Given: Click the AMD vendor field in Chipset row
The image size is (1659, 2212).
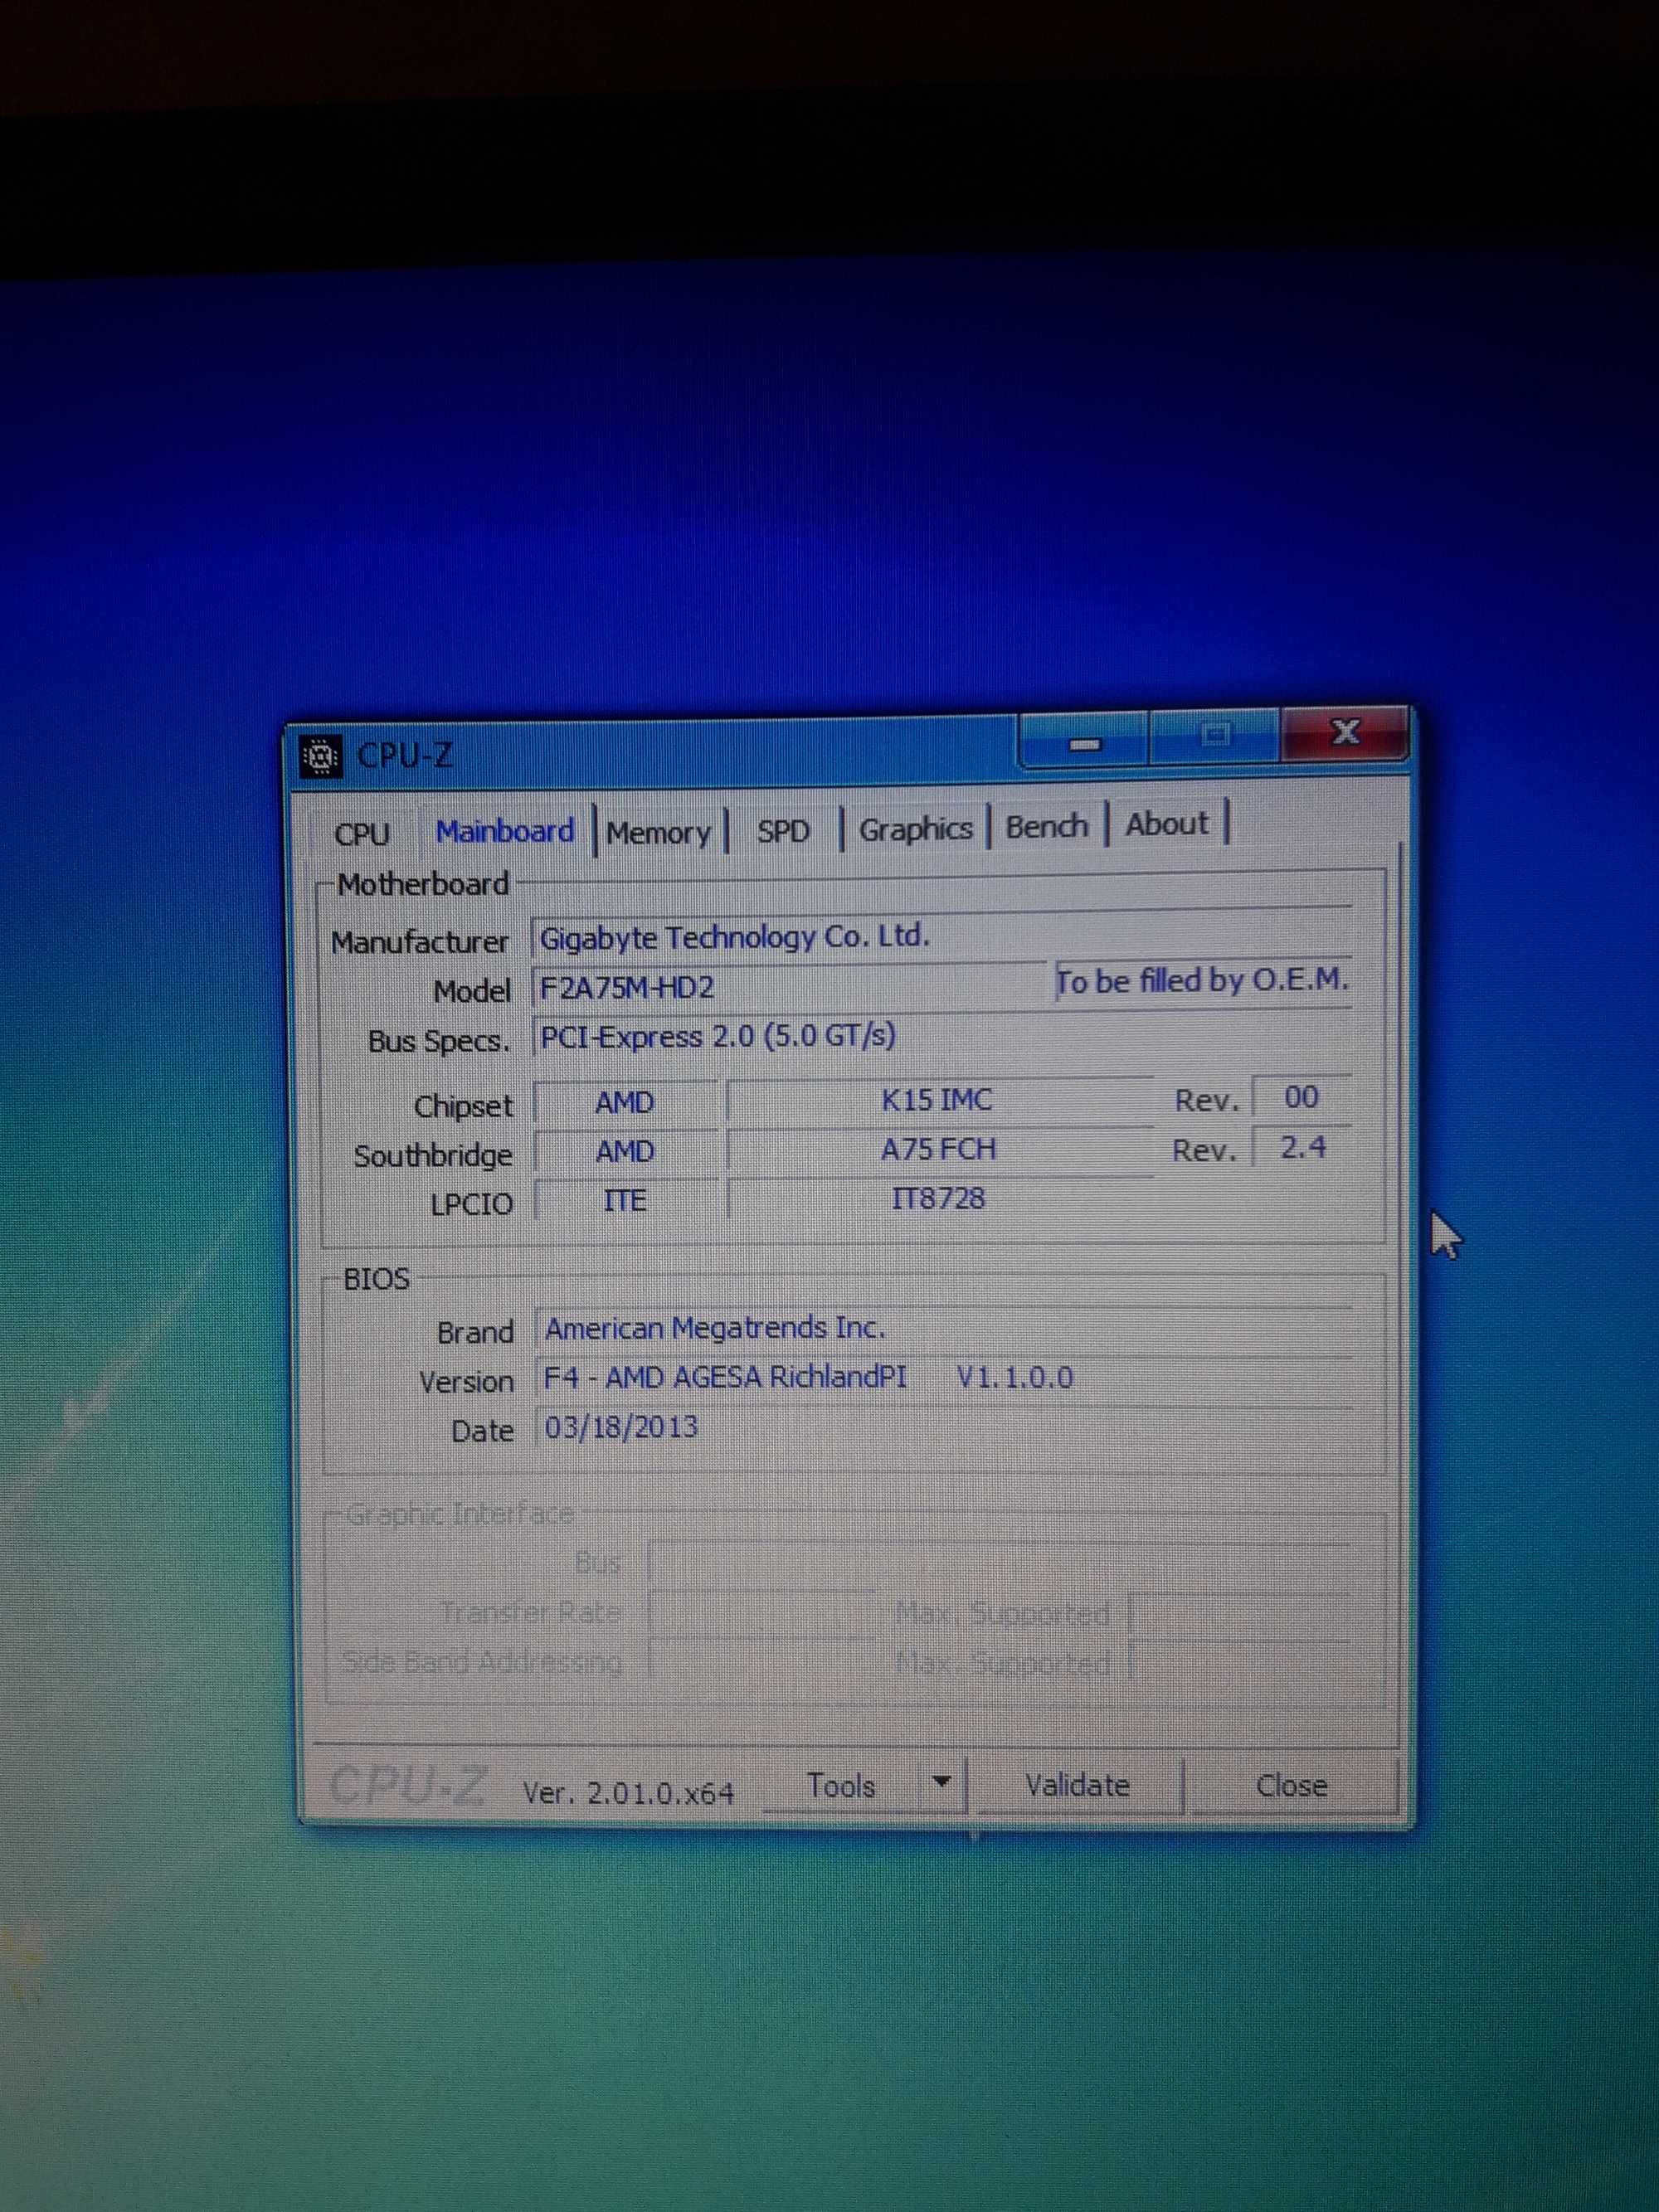Looking at the screenshot, I should click(626, 1103).
